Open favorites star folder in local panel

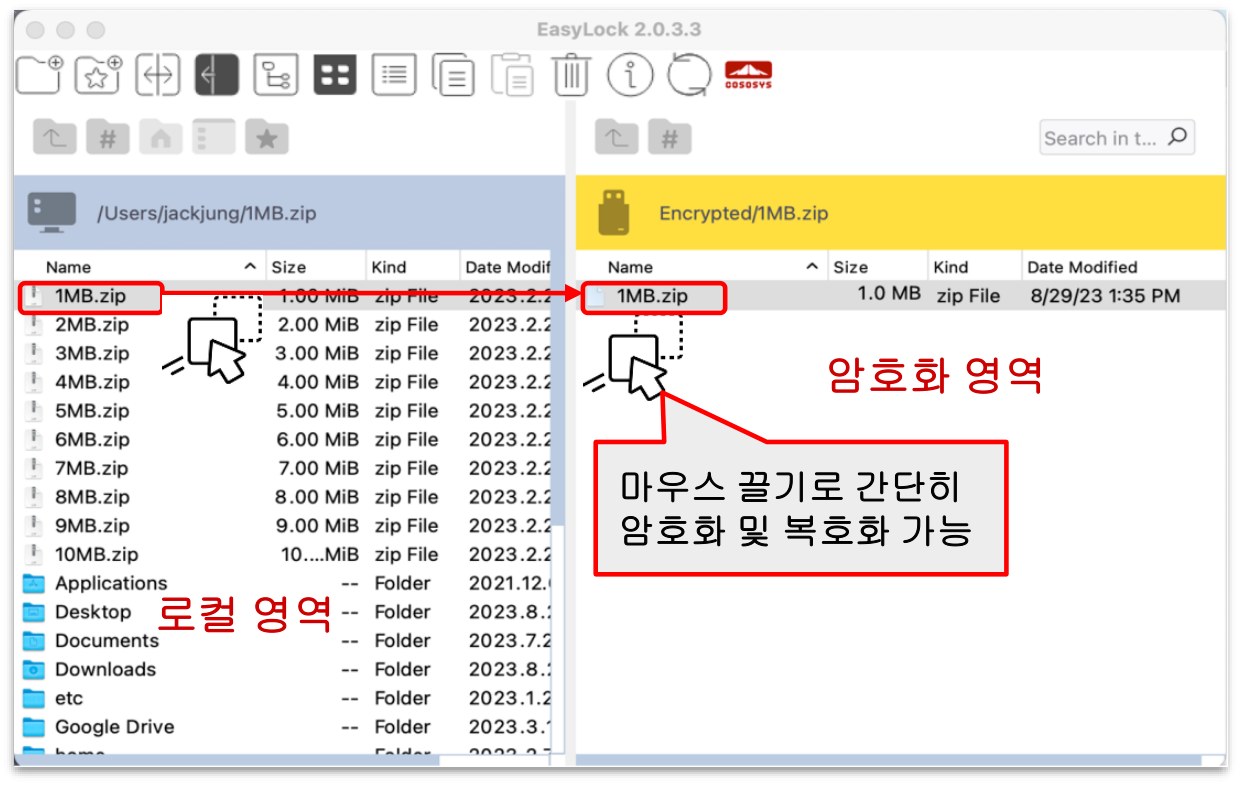point(267,138)
